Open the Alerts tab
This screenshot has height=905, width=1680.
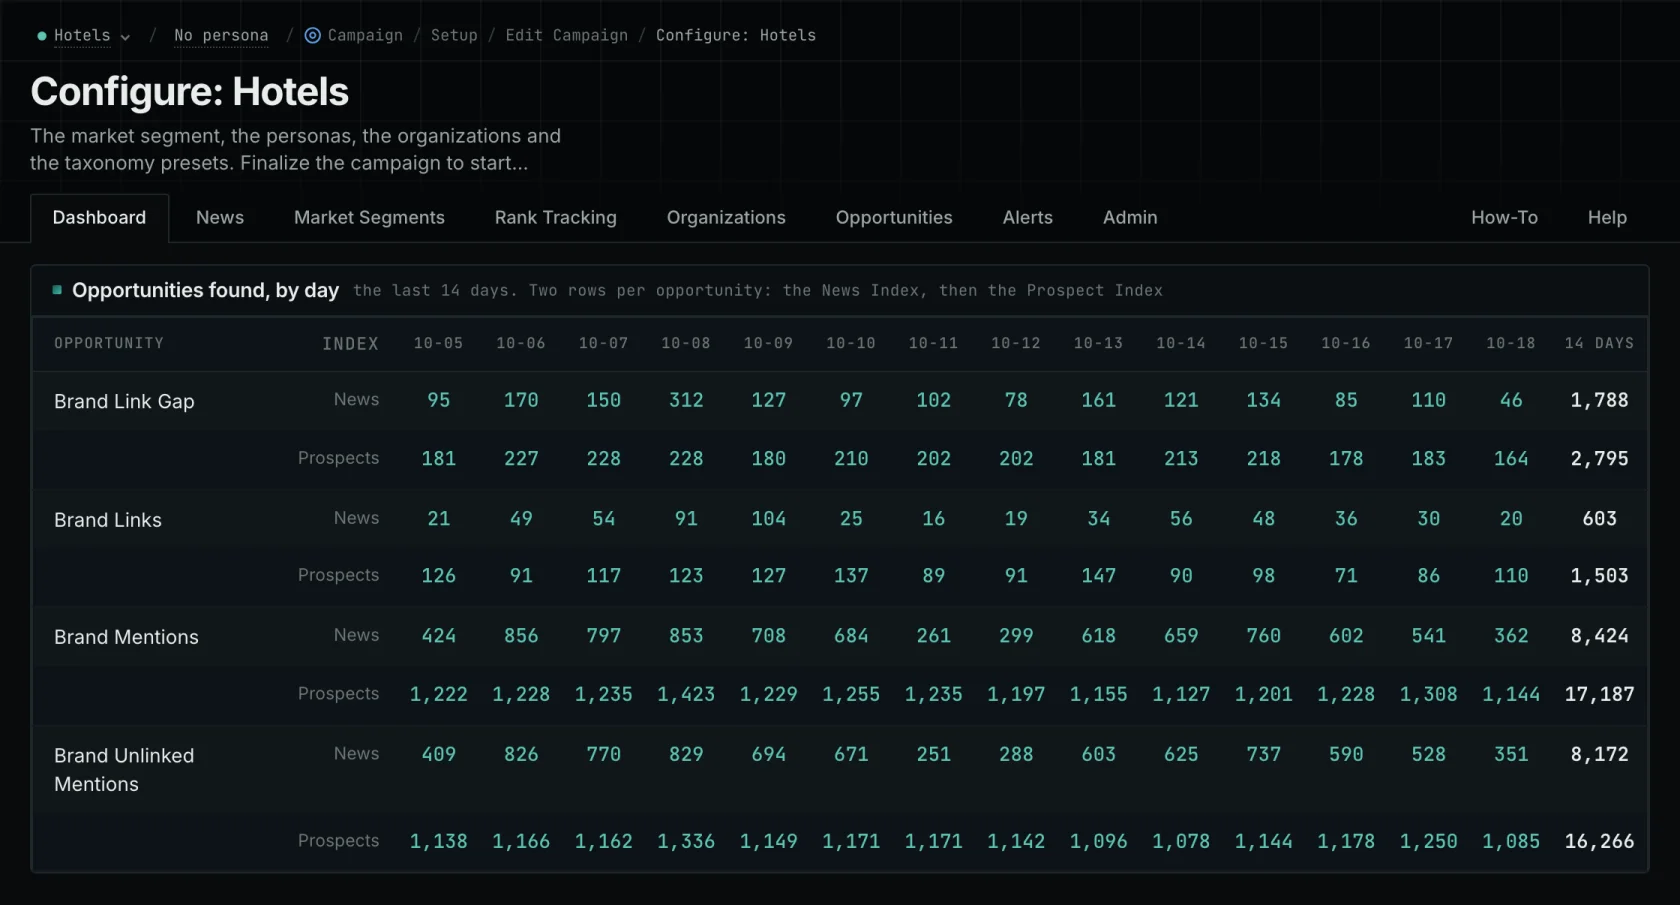point(1028,218)
